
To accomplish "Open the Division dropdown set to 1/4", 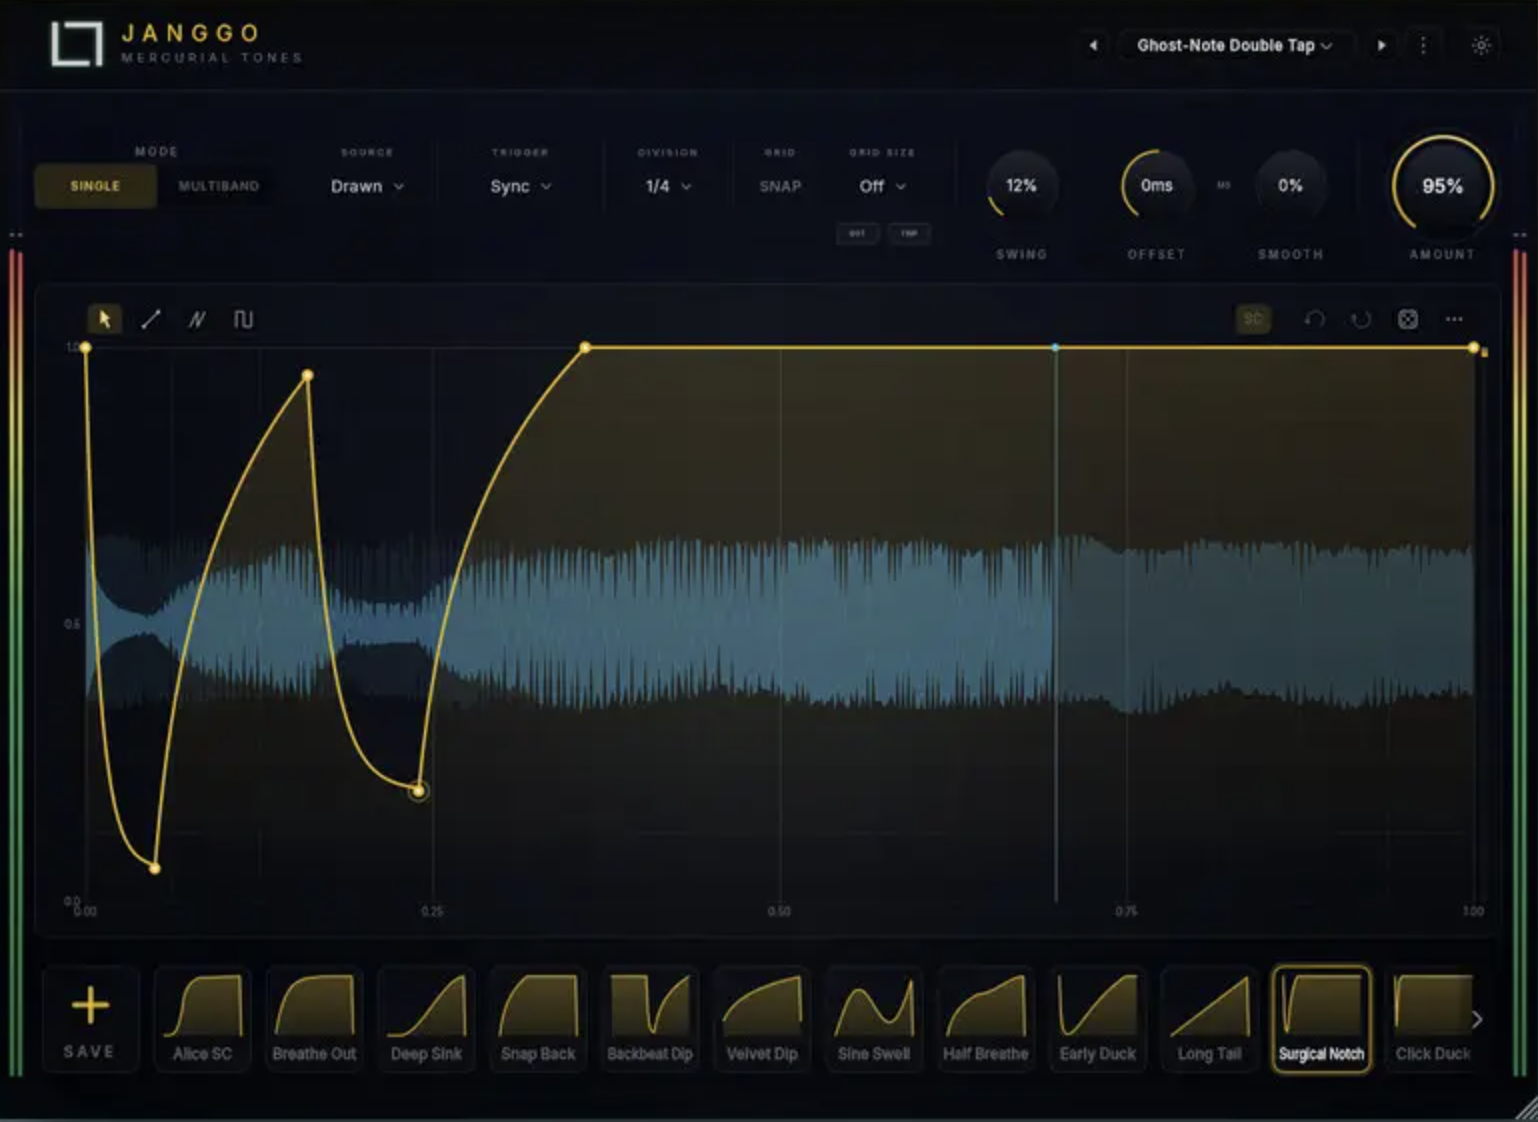I will point(668,186).
